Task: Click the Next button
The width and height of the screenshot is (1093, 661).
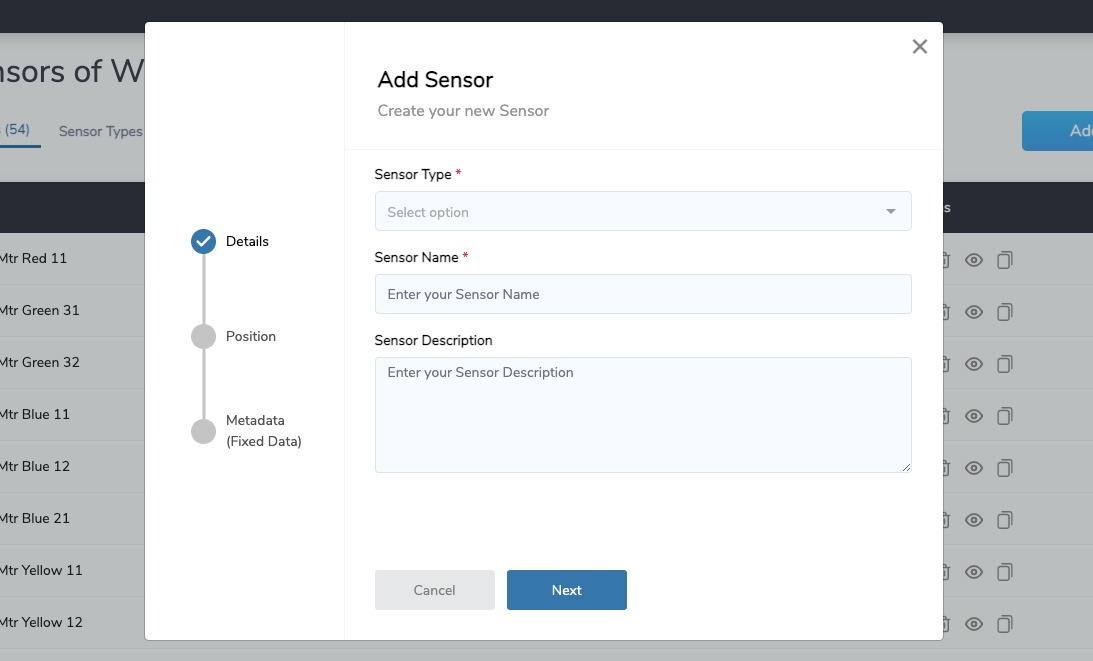Action: (x=566, y=589)
